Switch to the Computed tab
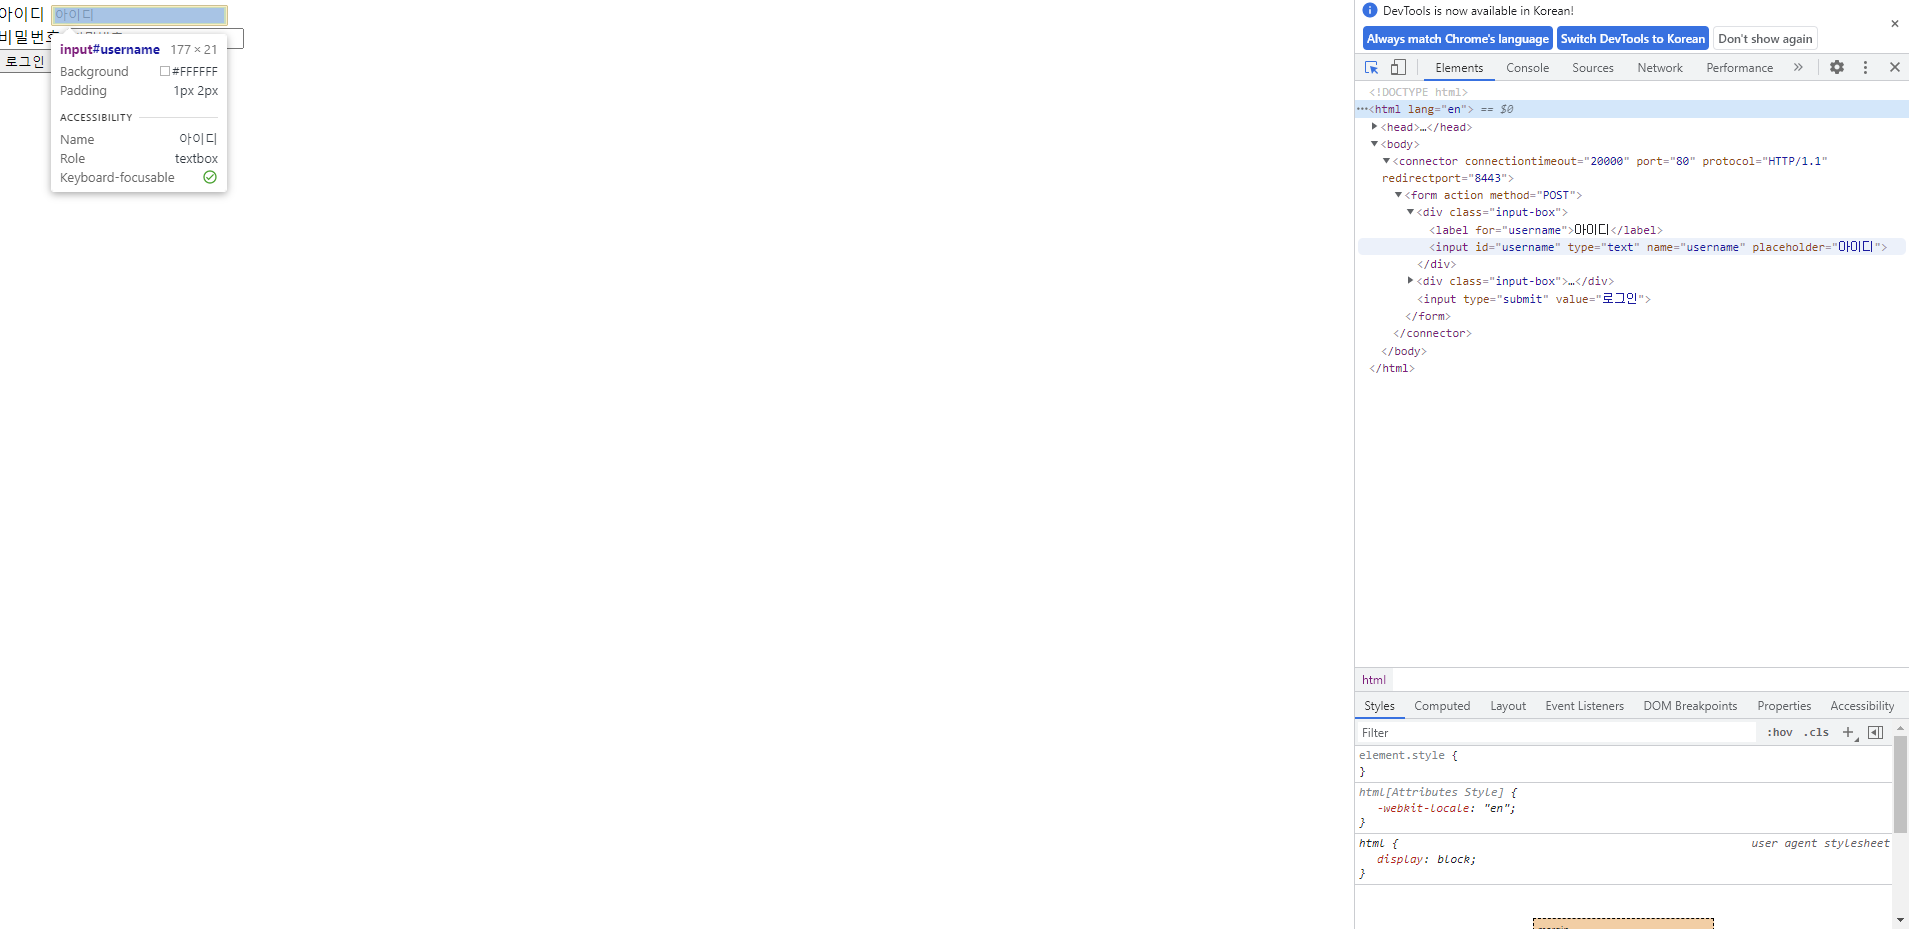The image size is (1909, 929). click(x=1442, y=705)
